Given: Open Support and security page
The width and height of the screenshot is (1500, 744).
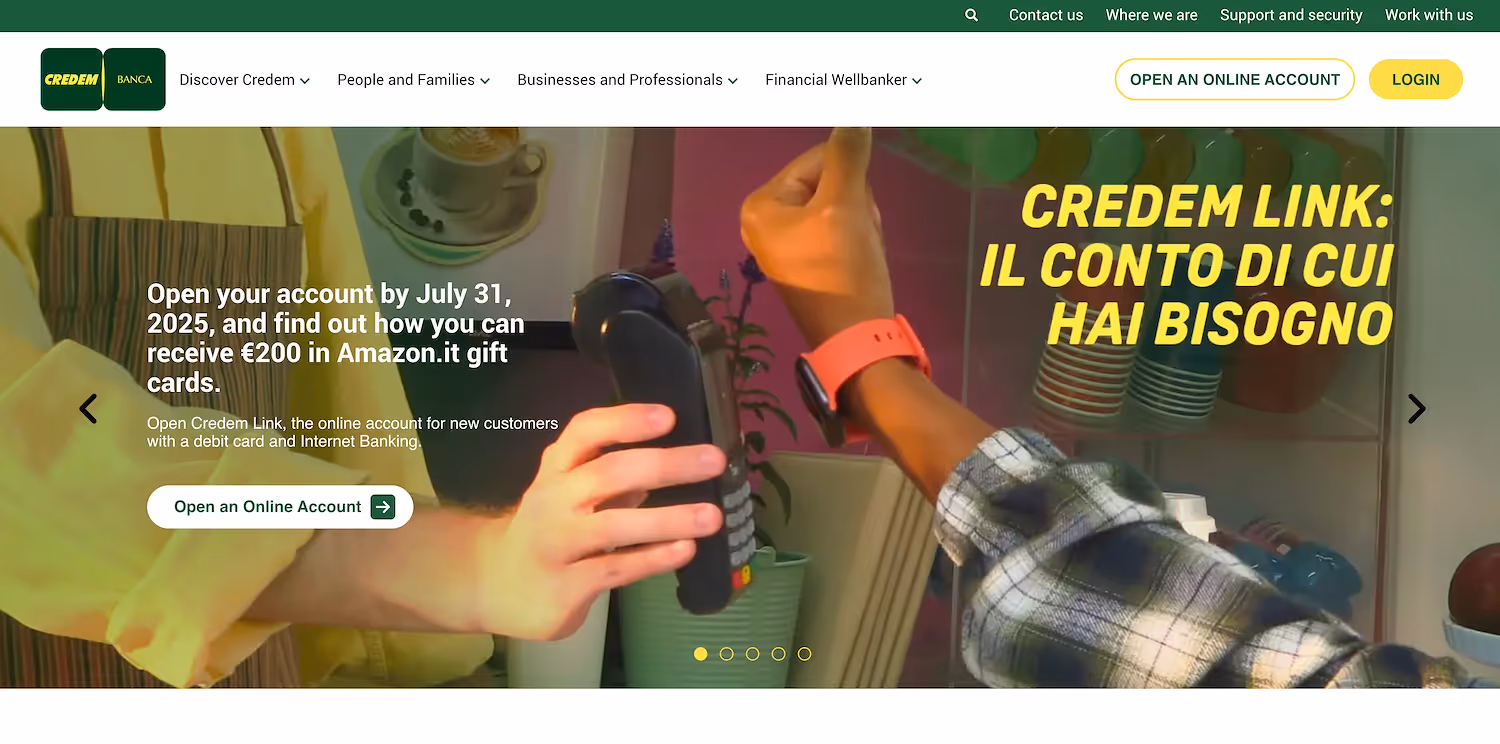Looking at the screenshot, I should click(1291, 15).
